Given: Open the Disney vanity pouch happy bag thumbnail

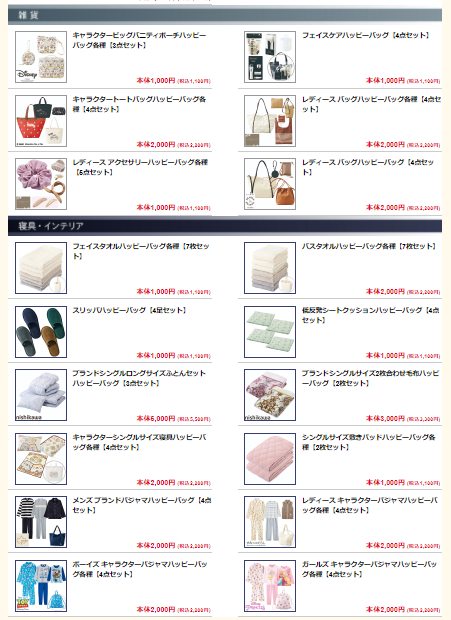Looking at the screenshot, I should pos(41,57).
